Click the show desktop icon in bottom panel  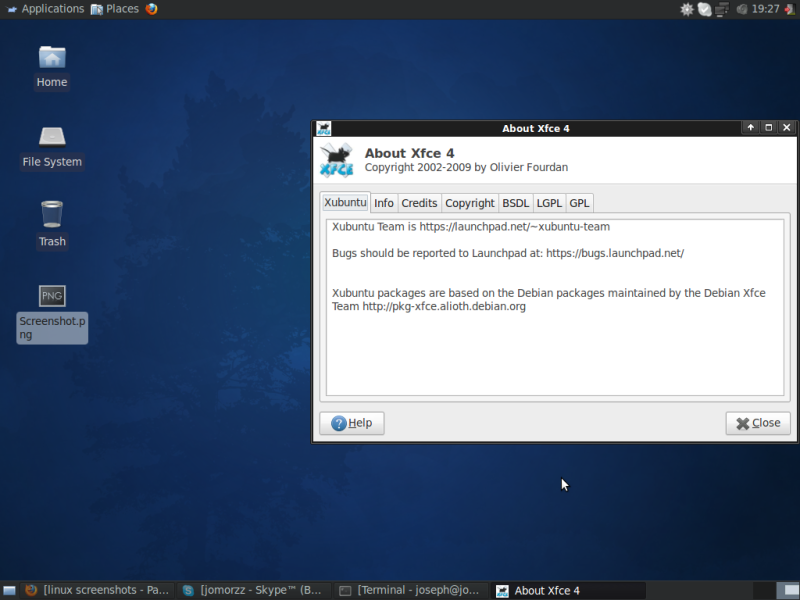coord(9,591)
